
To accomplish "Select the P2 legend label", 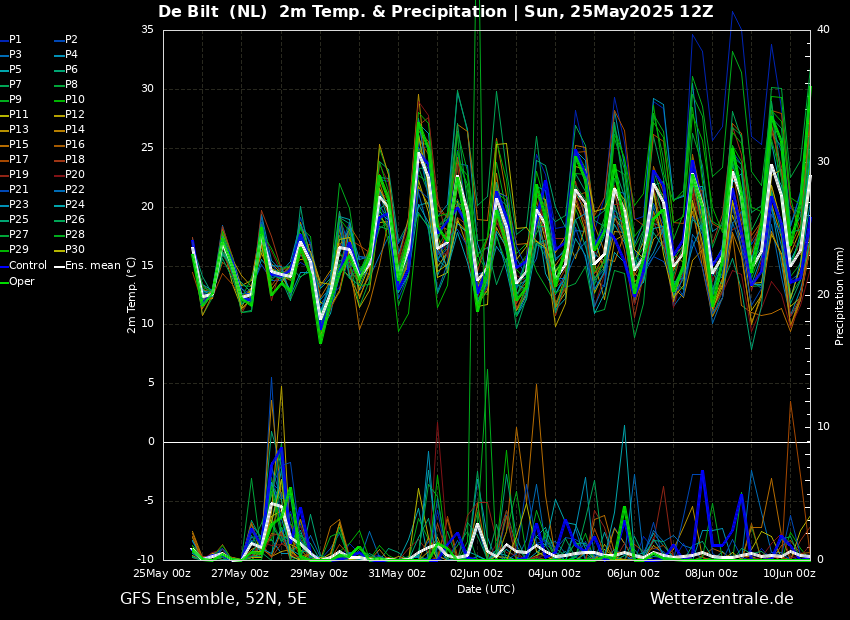I will [71, 40].
